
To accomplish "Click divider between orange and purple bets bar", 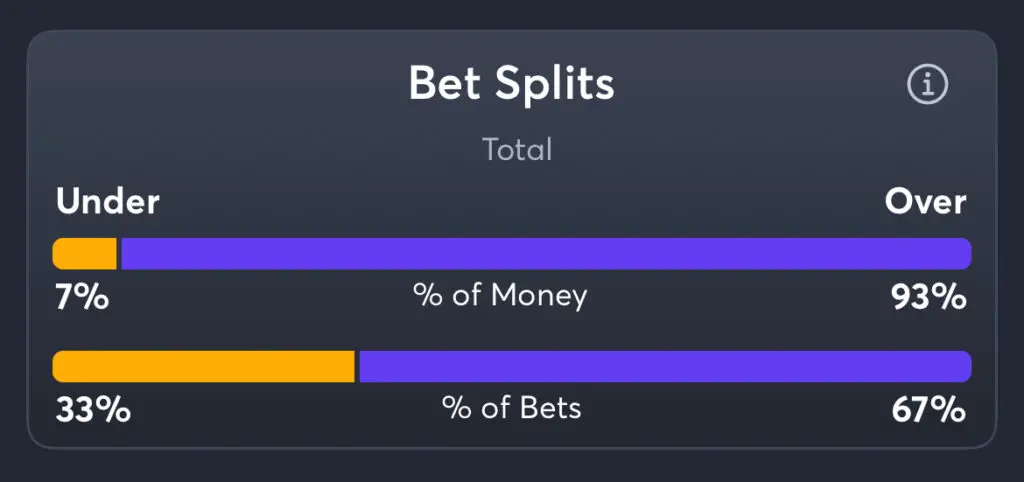I will click(357, 366).
